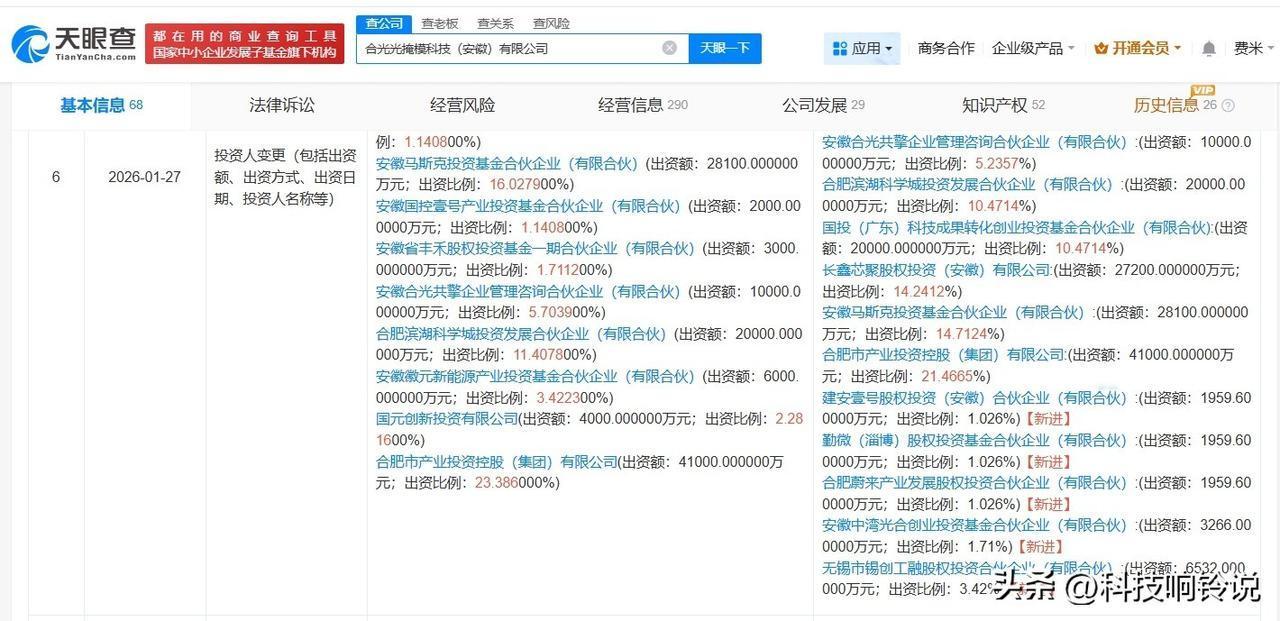Screen dimensions: 1280x621
Task: Open the 商务合作 link
Action: coord(946,48)
